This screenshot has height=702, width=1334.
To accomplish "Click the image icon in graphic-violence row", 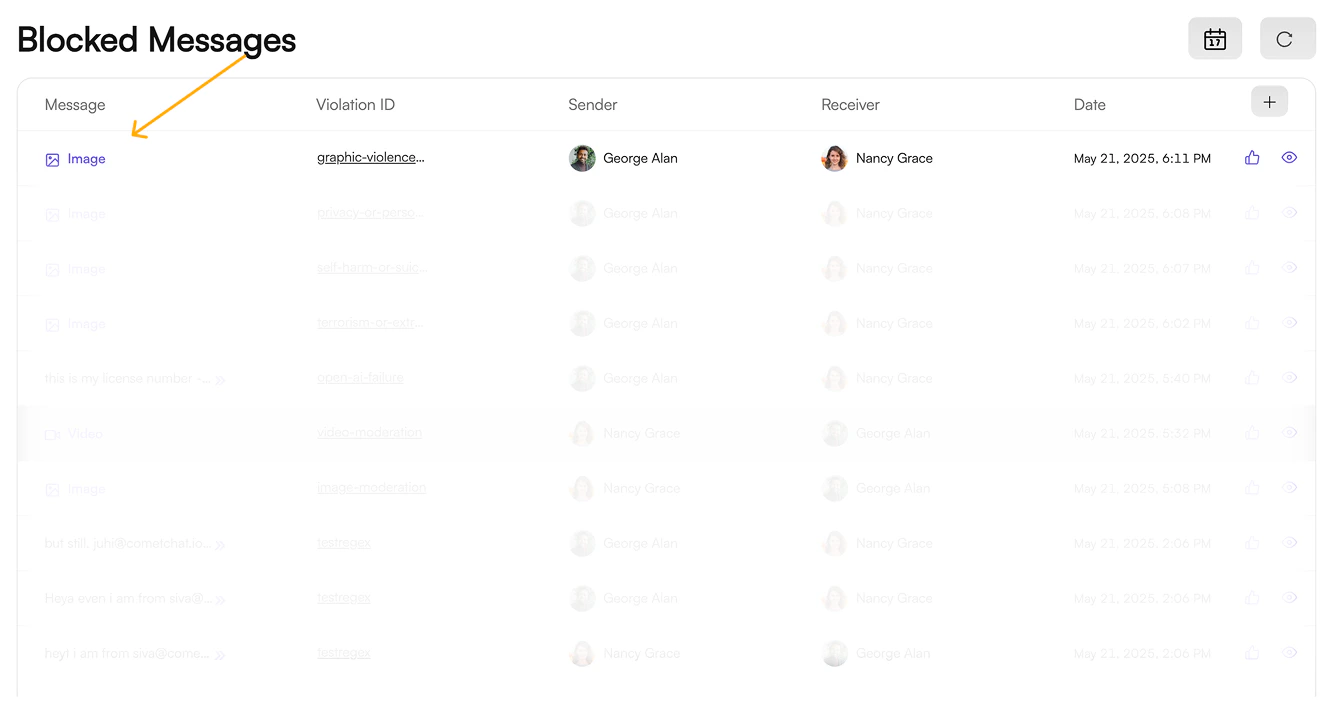I will click(53, 160).
